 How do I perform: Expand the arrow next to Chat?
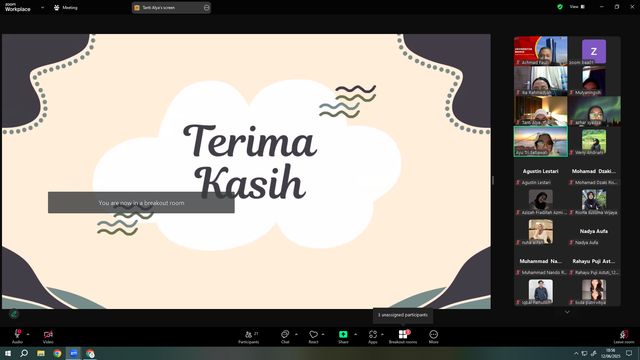point(296,334)
